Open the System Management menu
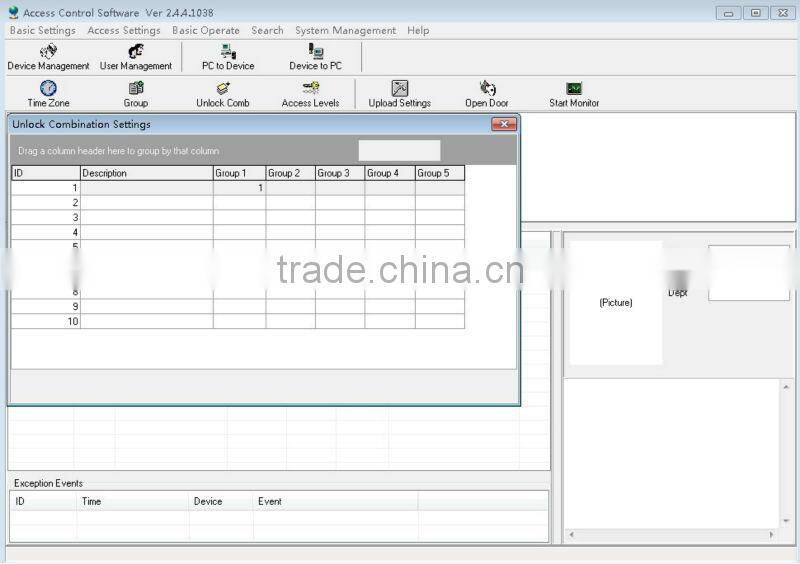The image size is (800, 564). click(345, 31)
